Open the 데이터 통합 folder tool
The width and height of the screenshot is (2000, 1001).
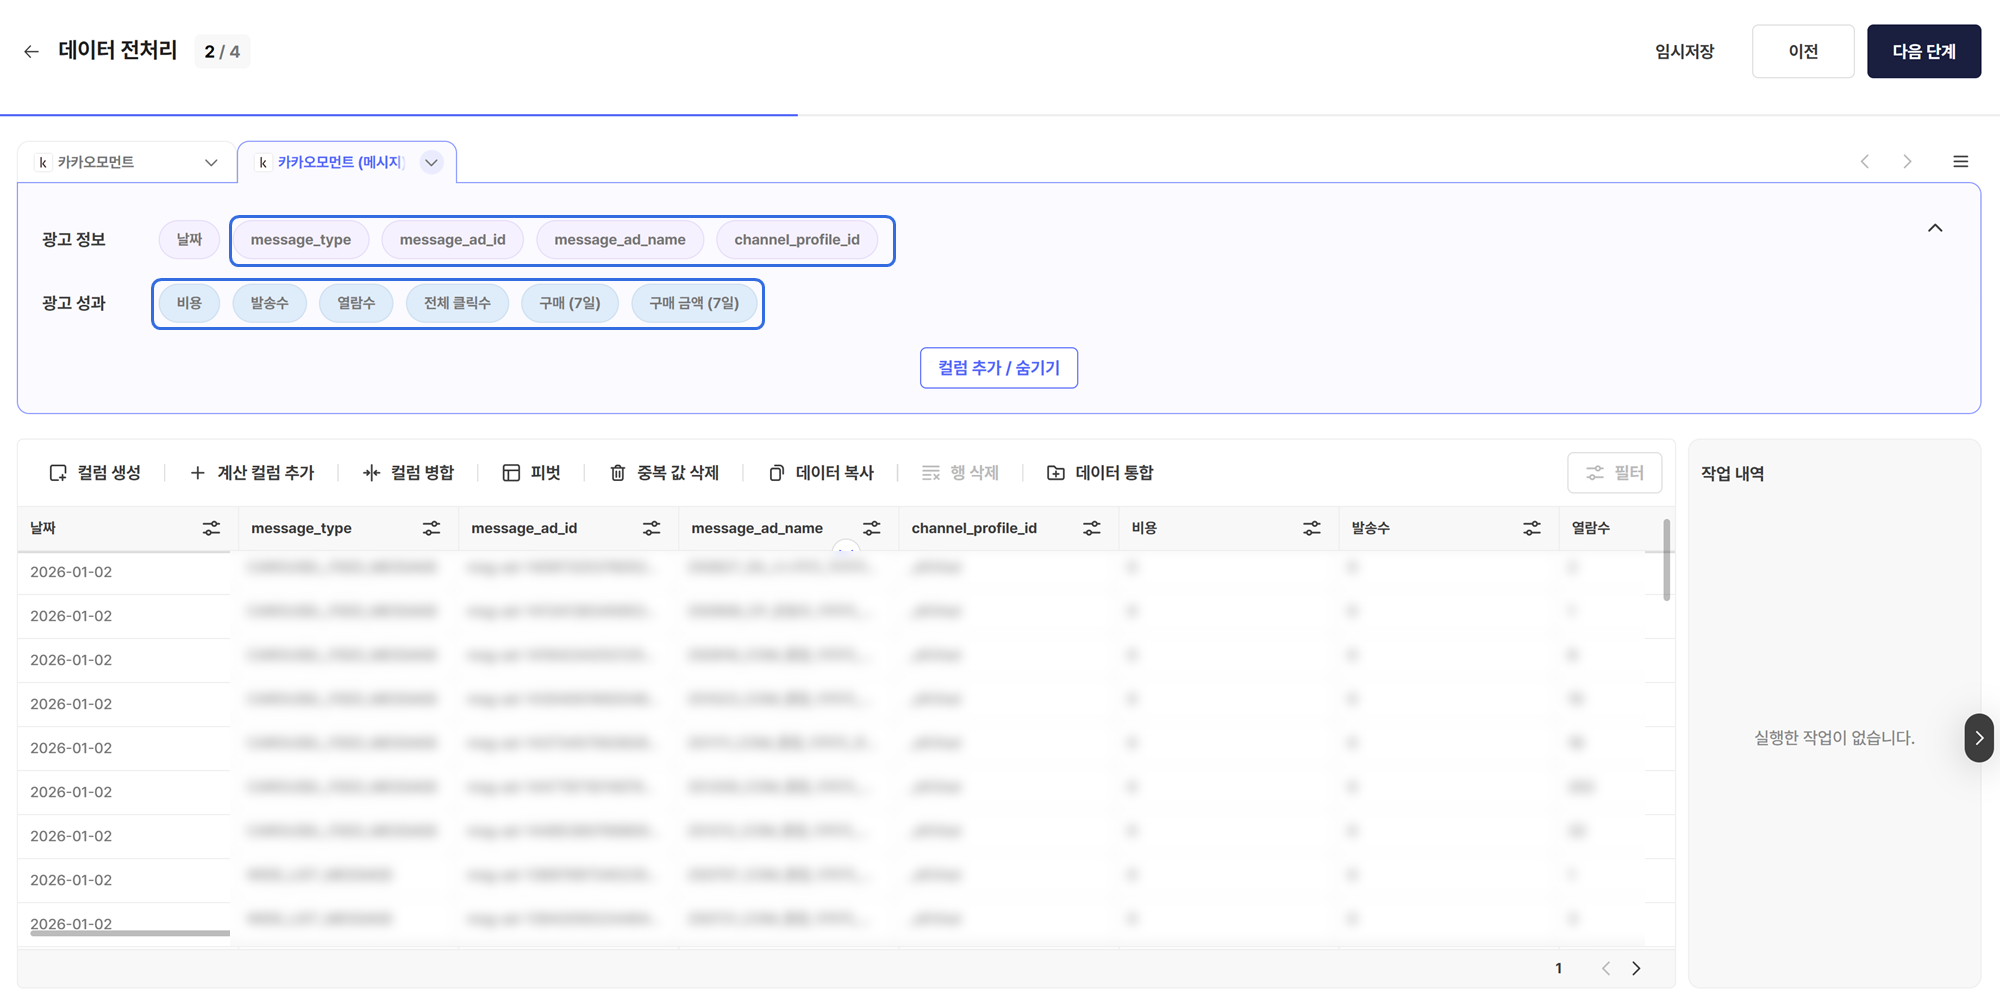pyautogui.click(x=1056, y=473)
